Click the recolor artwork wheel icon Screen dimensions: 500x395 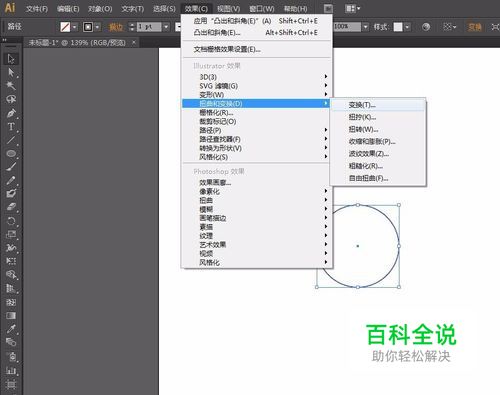pyautogui.click(x=426, y=27)
